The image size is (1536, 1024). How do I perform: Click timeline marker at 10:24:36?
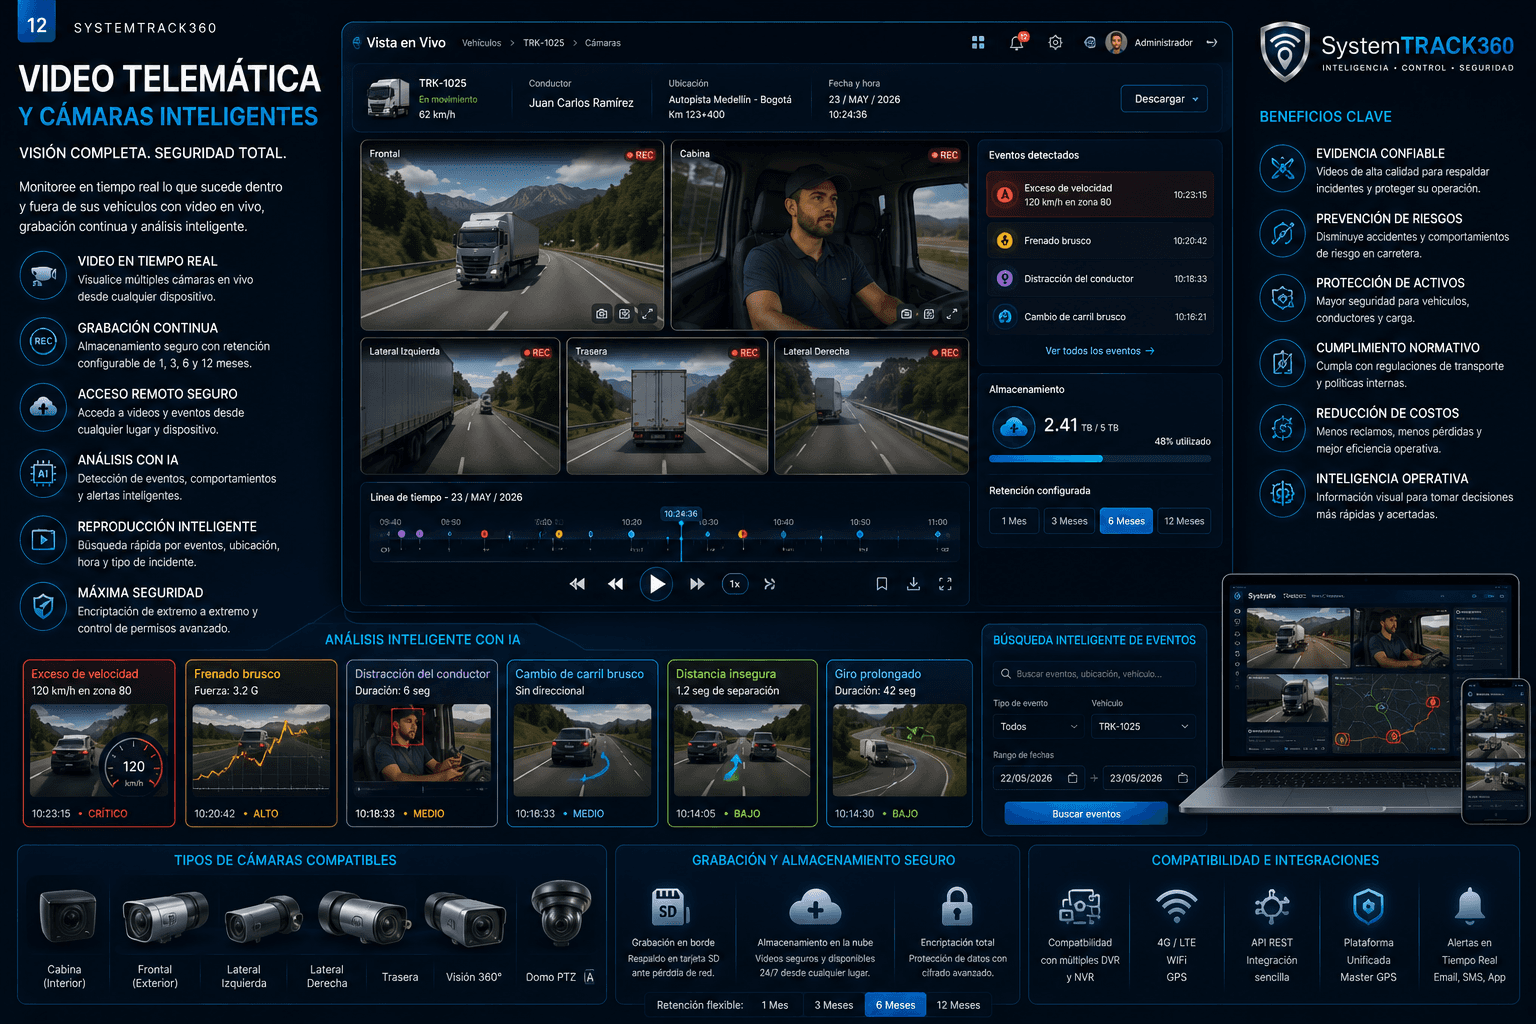[x=681, y=514]
